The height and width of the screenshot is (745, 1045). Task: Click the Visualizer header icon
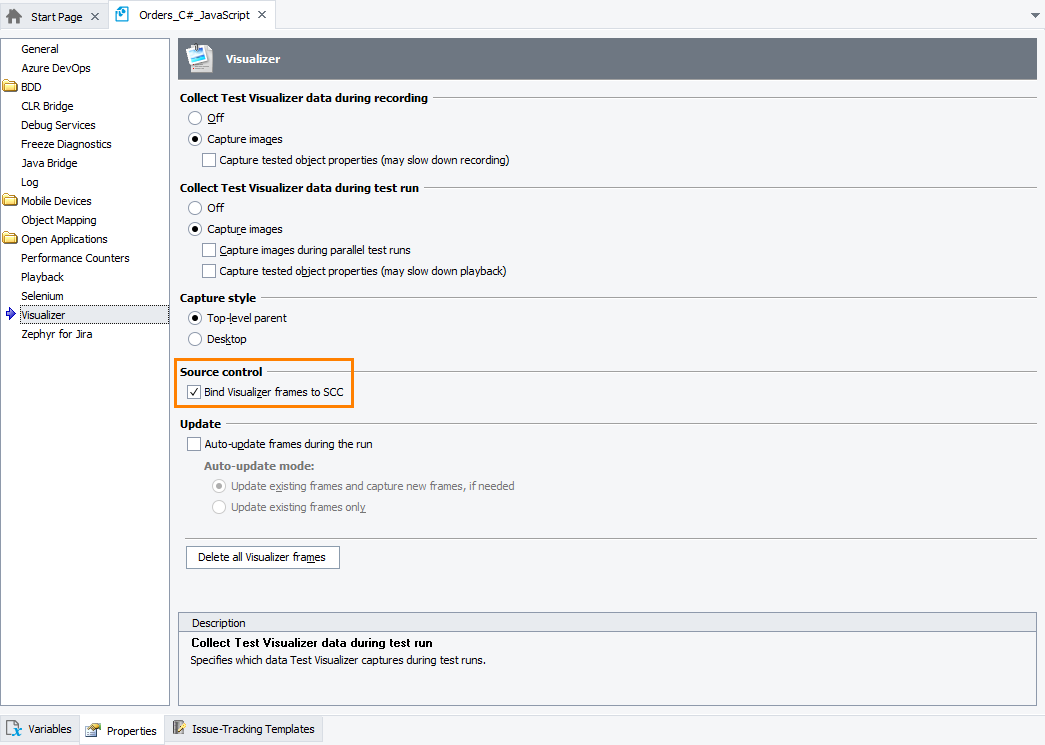point(199,59)
